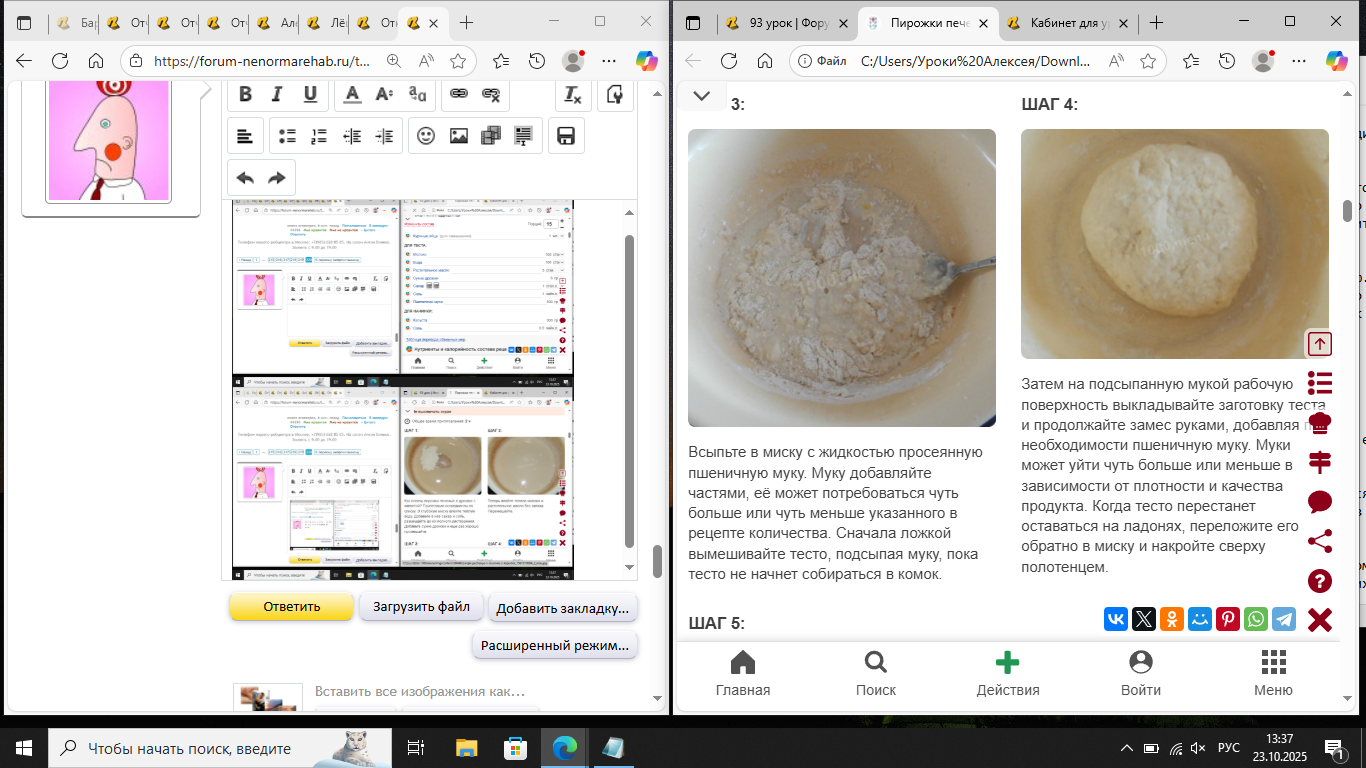Screen dimensions: 1366x768
Task: Open the text alignment dropdown
Action: (245, 136)
